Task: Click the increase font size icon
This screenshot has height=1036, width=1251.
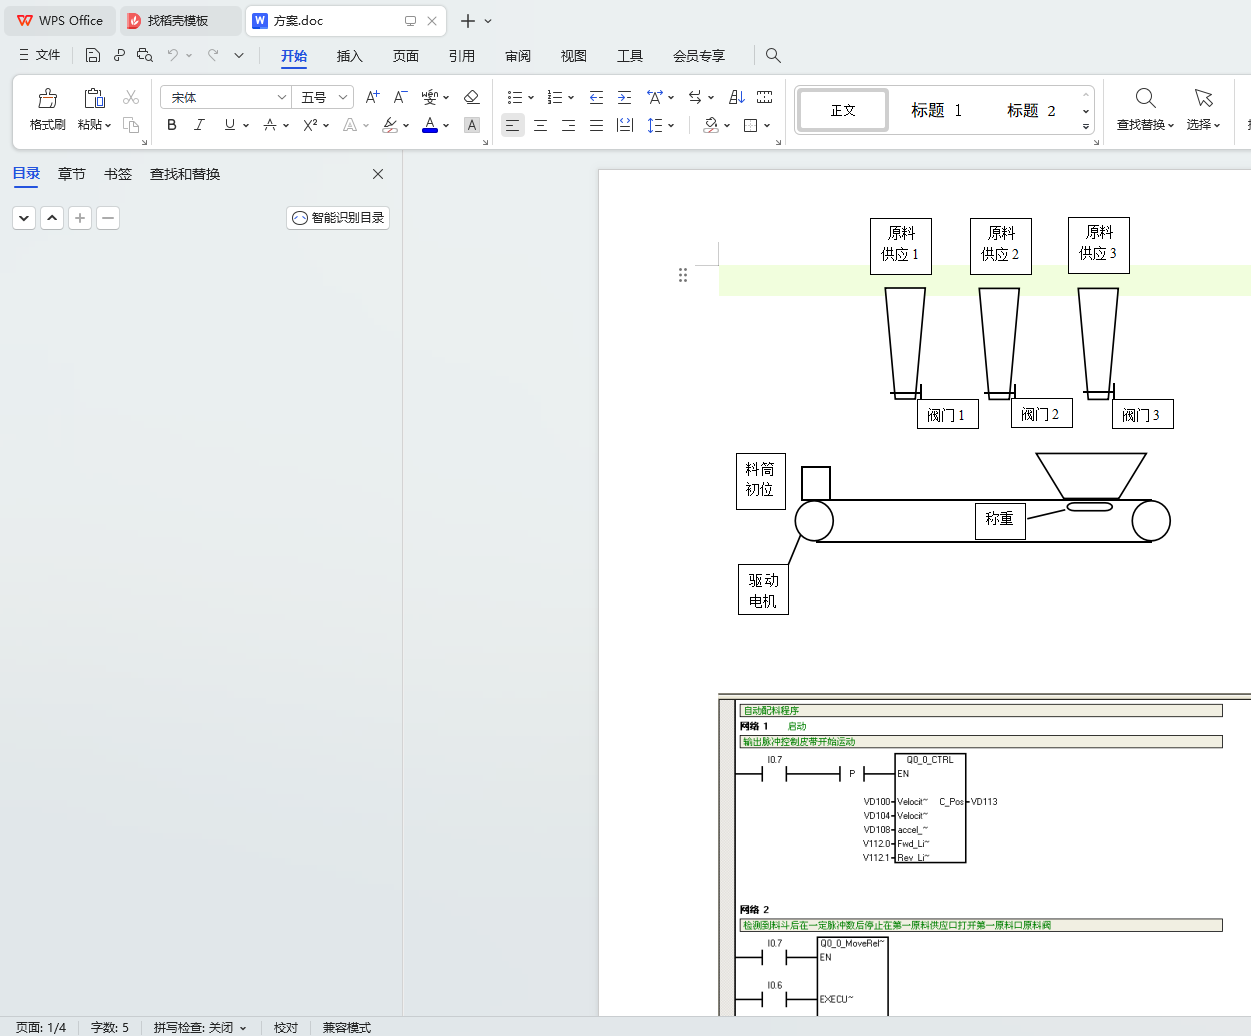Action: click(372, 97)
